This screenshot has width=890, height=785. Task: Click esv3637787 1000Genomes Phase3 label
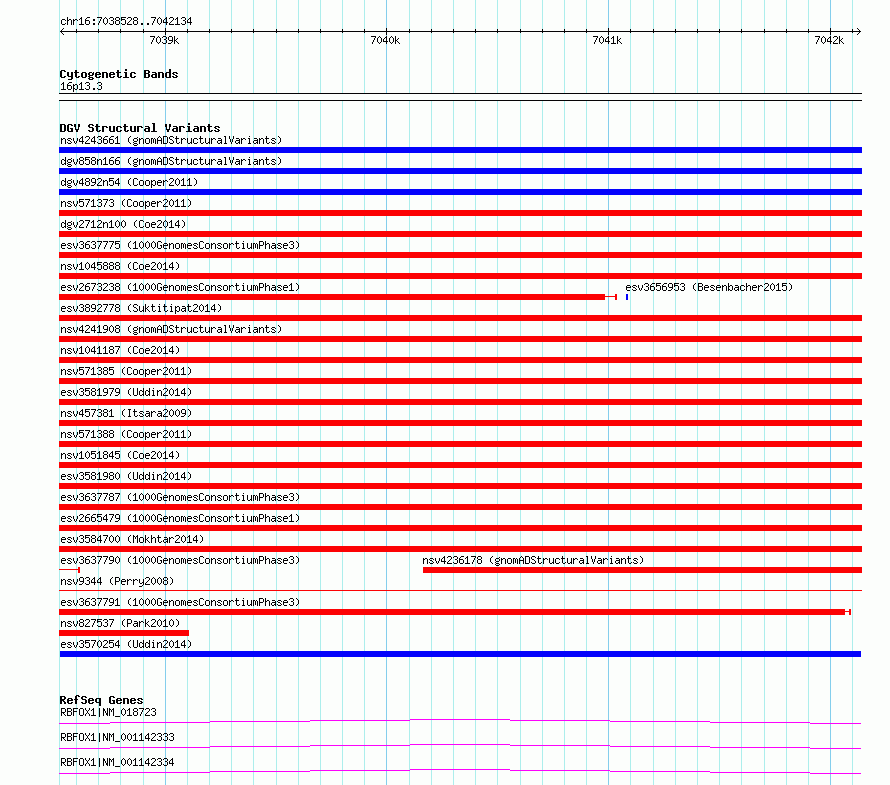(x=180, y=497)
